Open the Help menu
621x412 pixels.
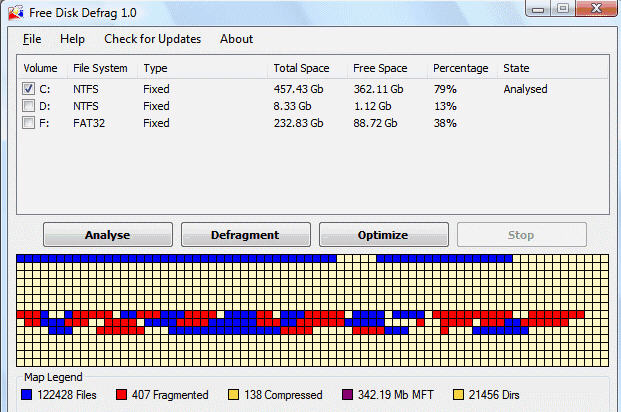[x=72, y=39]
